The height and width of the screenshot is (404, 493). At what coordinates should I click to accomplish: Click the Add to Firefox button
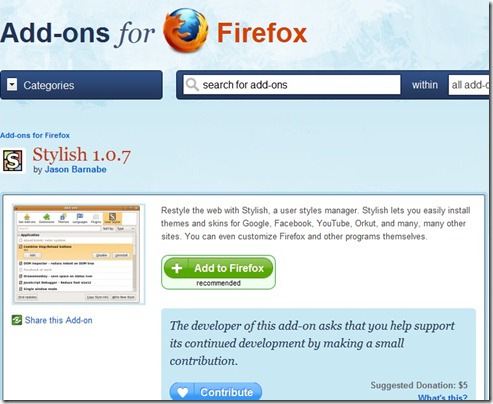[218, 268]
